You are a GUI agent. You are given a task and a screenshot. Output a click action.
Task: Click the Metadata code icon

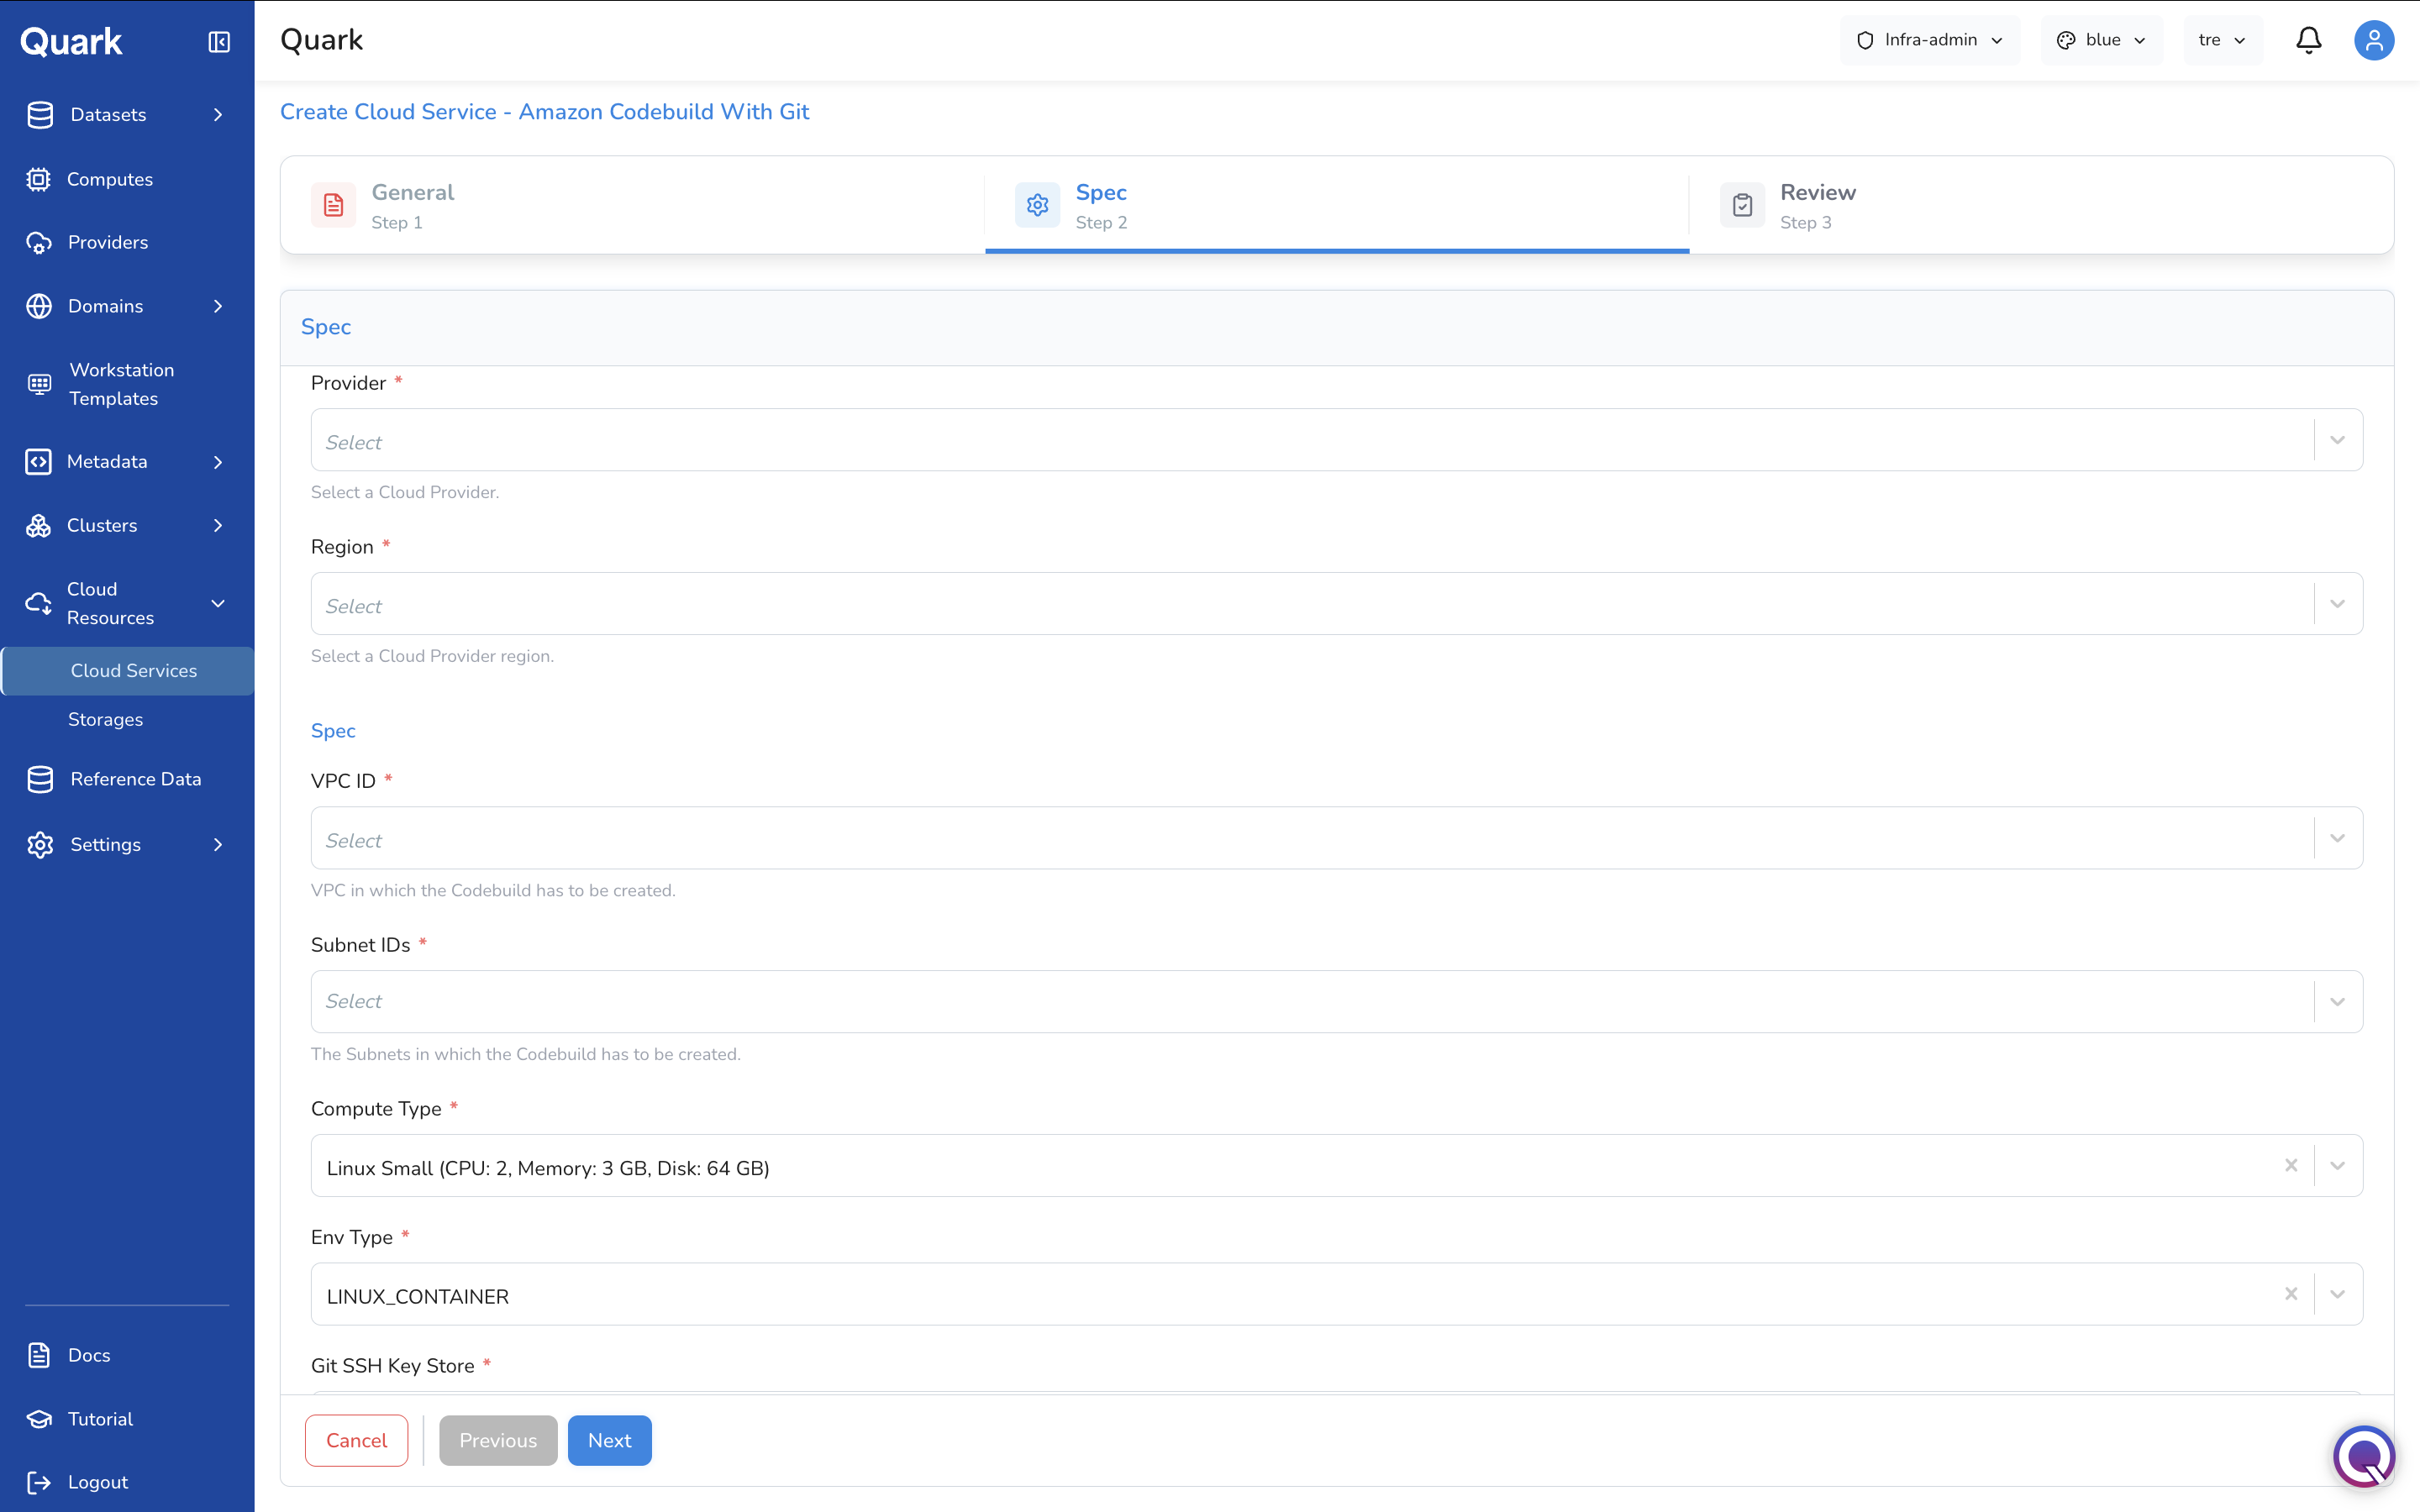39,461
